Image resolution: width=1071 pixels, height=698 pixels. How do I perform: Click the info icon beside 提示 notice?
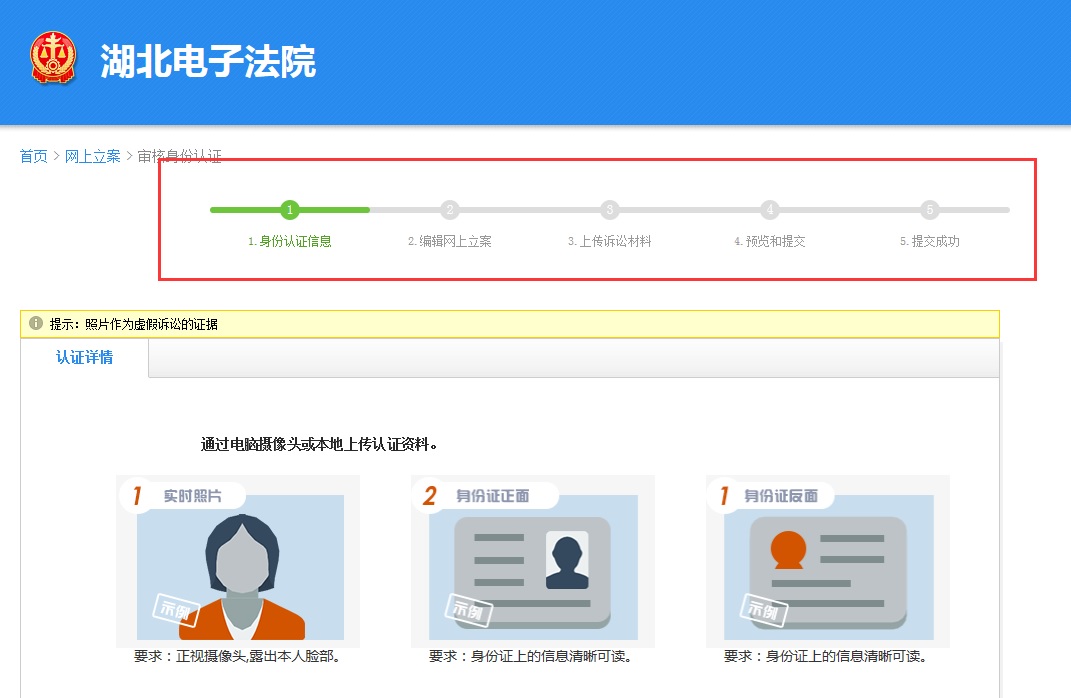point(36,324)
